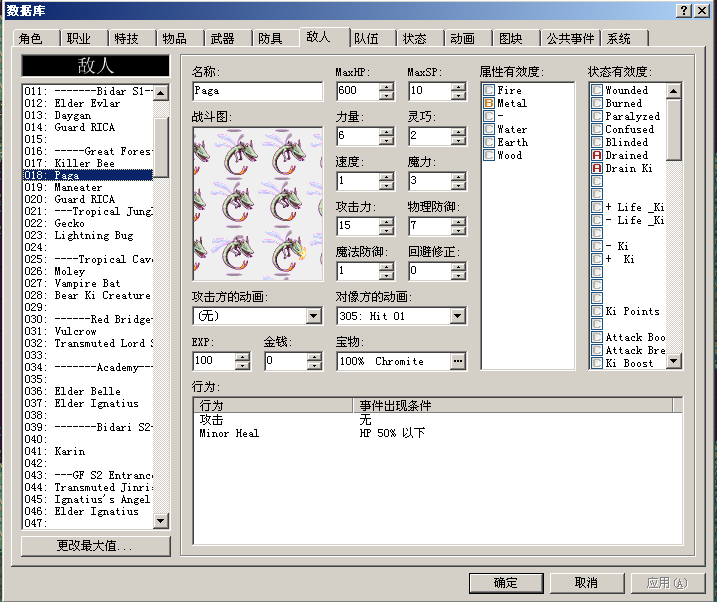Select enemy 026: Moley
Image resolution: width=717 pixels, height=602 pixels.
pyautogui.click(x=88, y=272)
